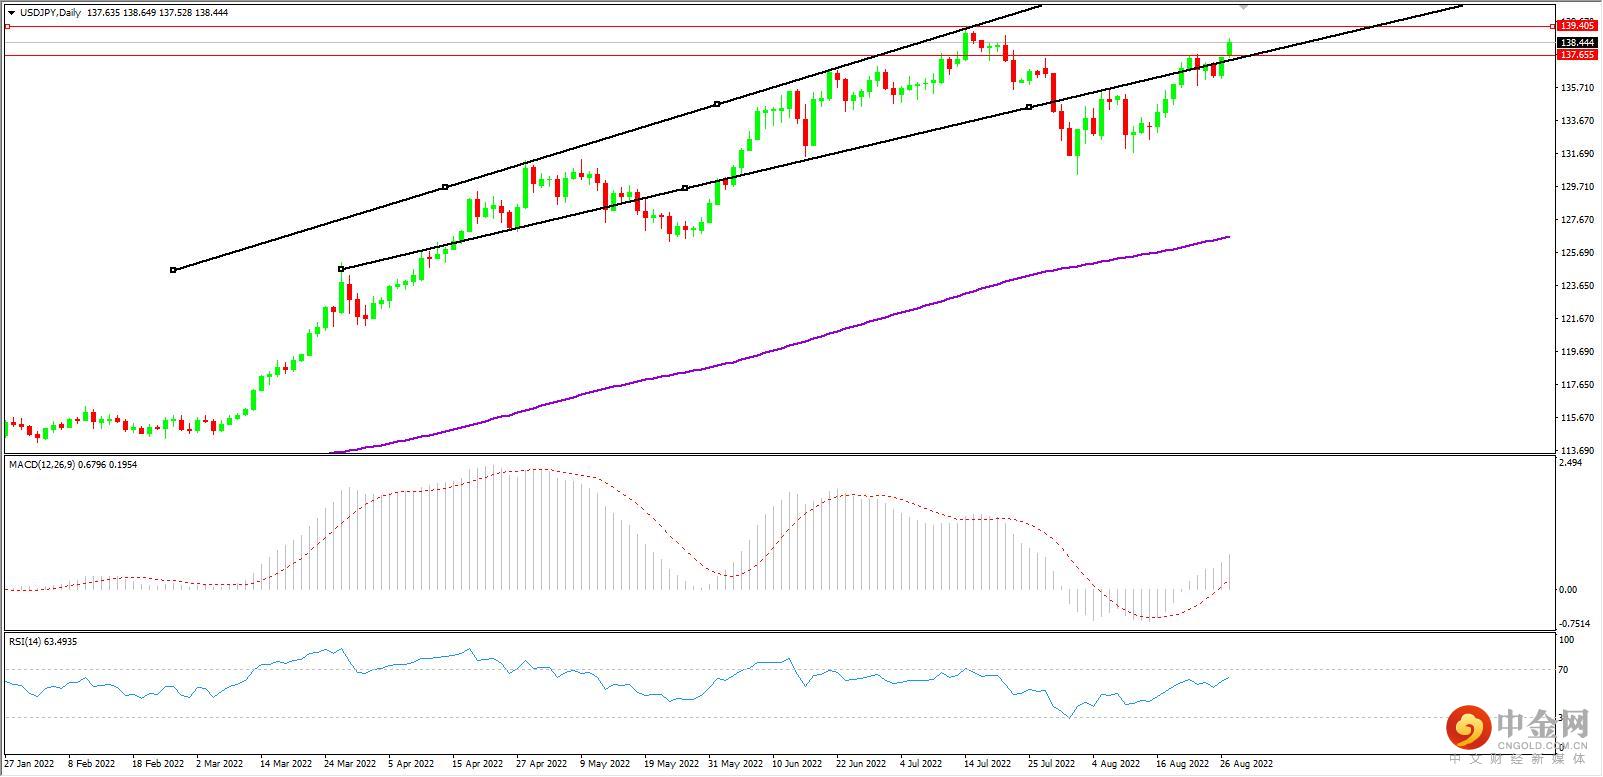Click the 14 Jul 2022 date label
The width and height of the screenshot is (1603, 777).
click(x=990, y=763)
